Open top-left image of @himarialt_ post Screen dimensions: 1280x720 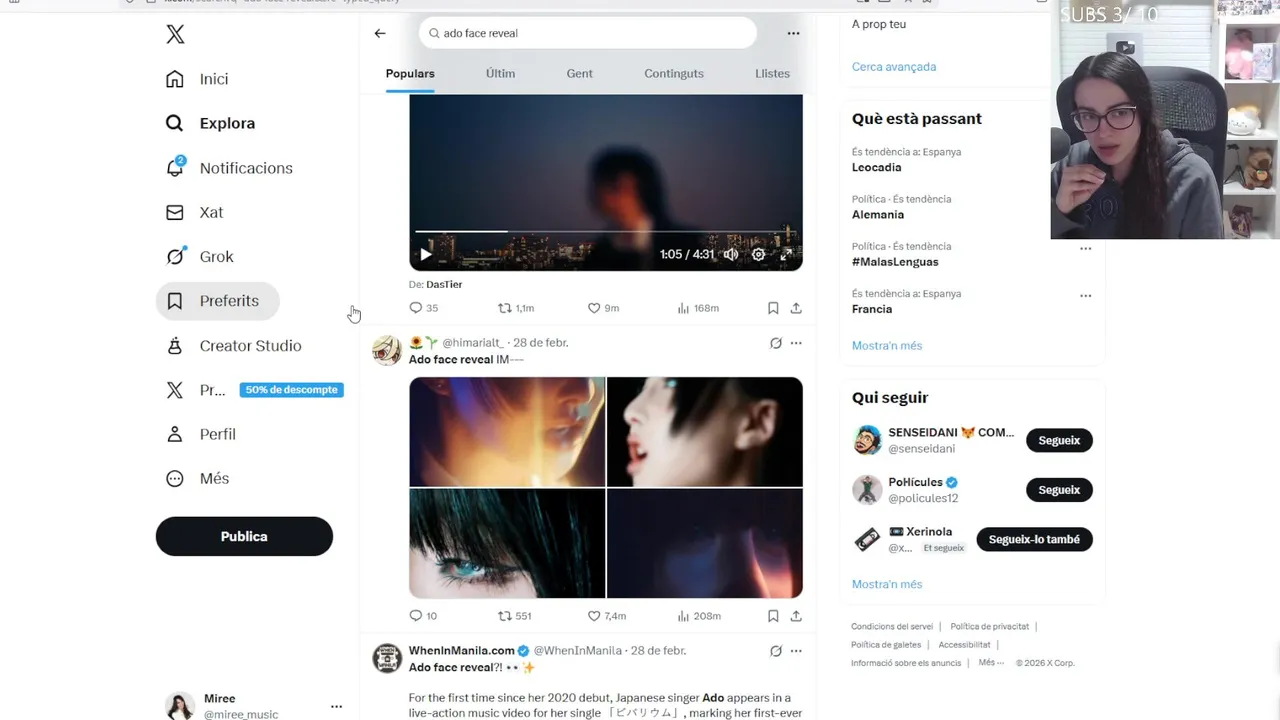point(507,431)
